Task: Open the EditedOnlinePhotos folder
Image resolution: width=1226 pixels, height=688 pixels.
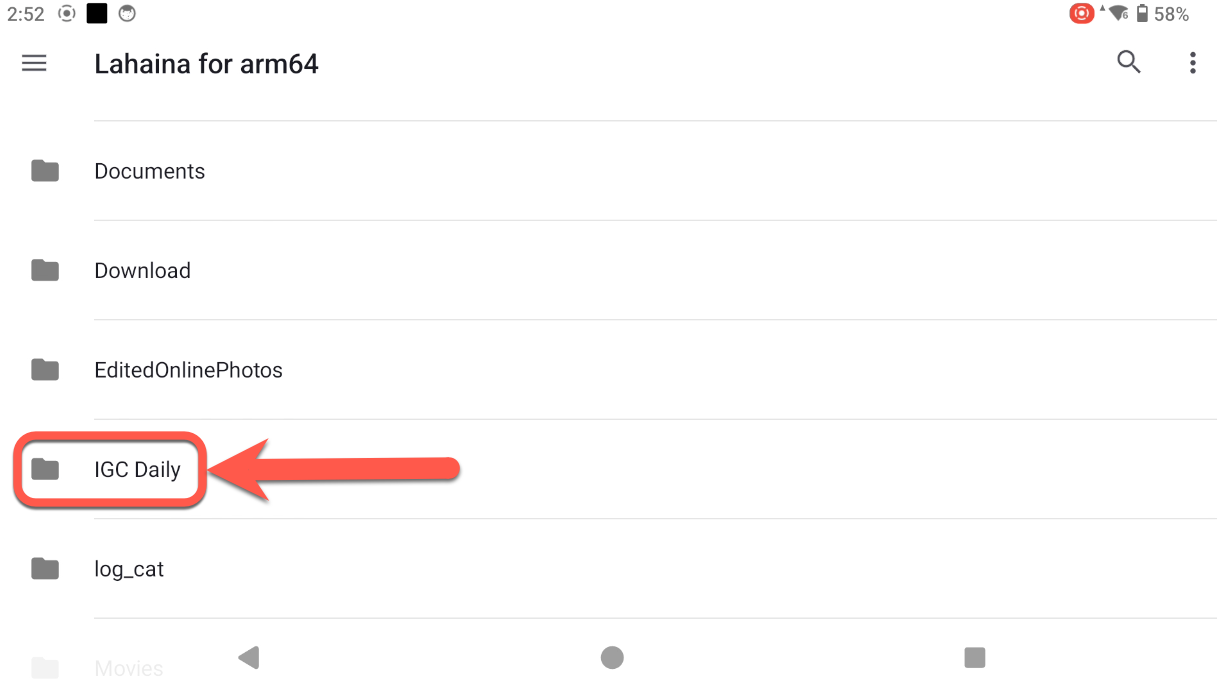Action: point(188,370)
